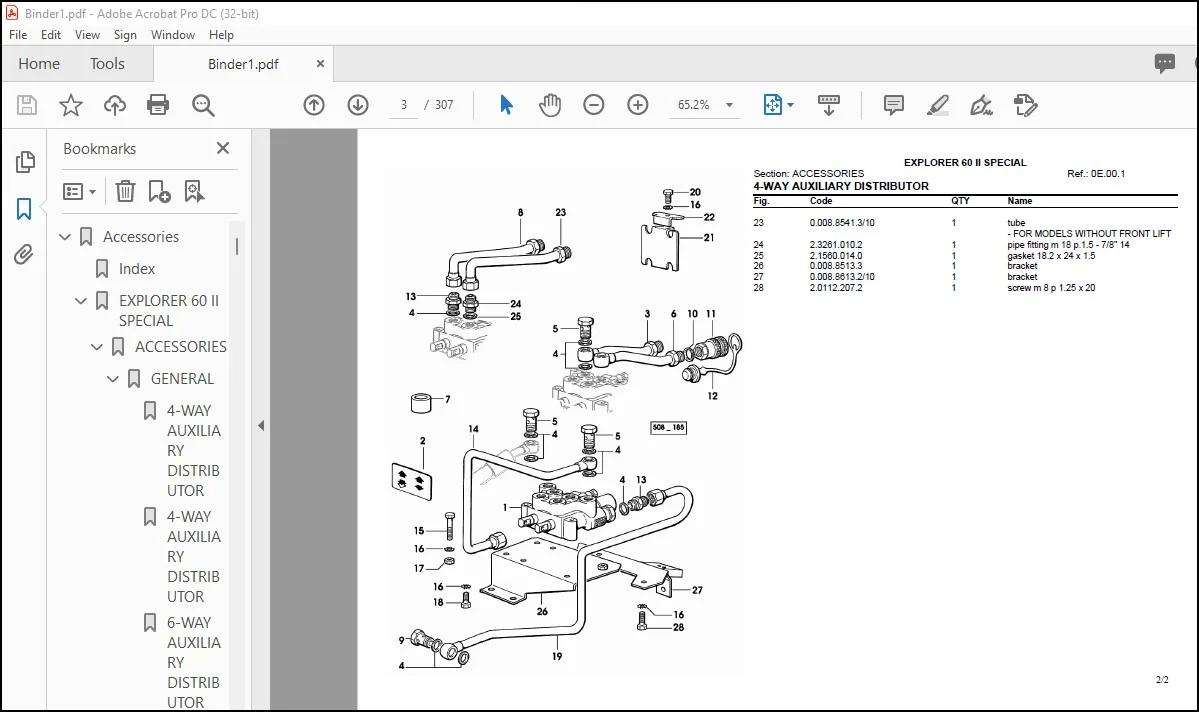This screenshot has width=1199, height=712.
Task: Toggle the Bookmarks panel icon
Action: pyautogui.click(x=24, y=209)
